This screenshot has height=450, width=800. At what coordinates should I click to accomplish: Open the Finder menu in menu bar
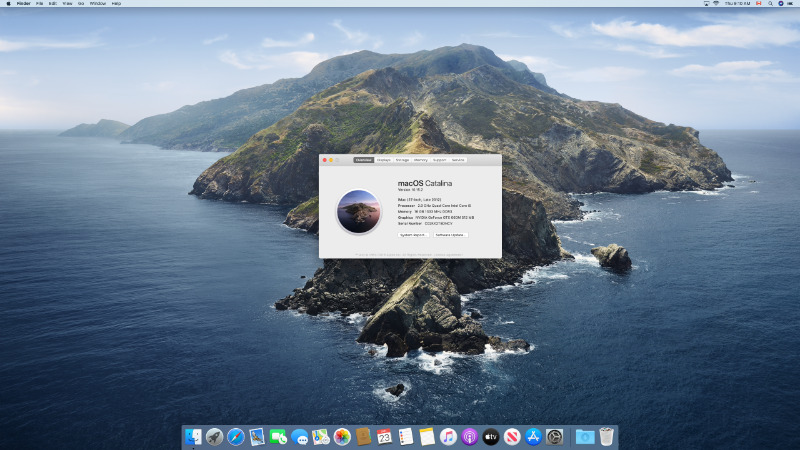pyautogui.click(x=23, y=3)
